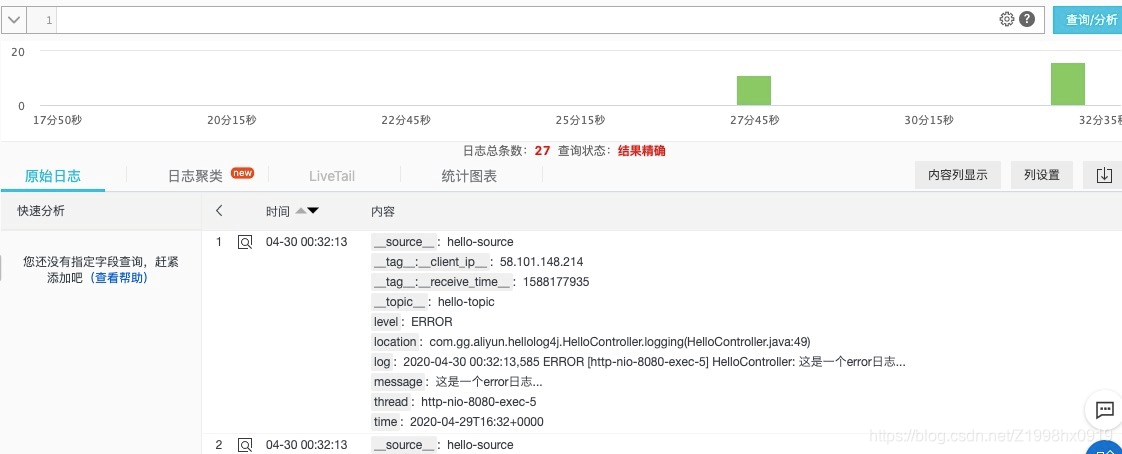This screenshot has width=1122, height=454.
Task: Click the 快速分析 panel header
Action: coord(41,211)
